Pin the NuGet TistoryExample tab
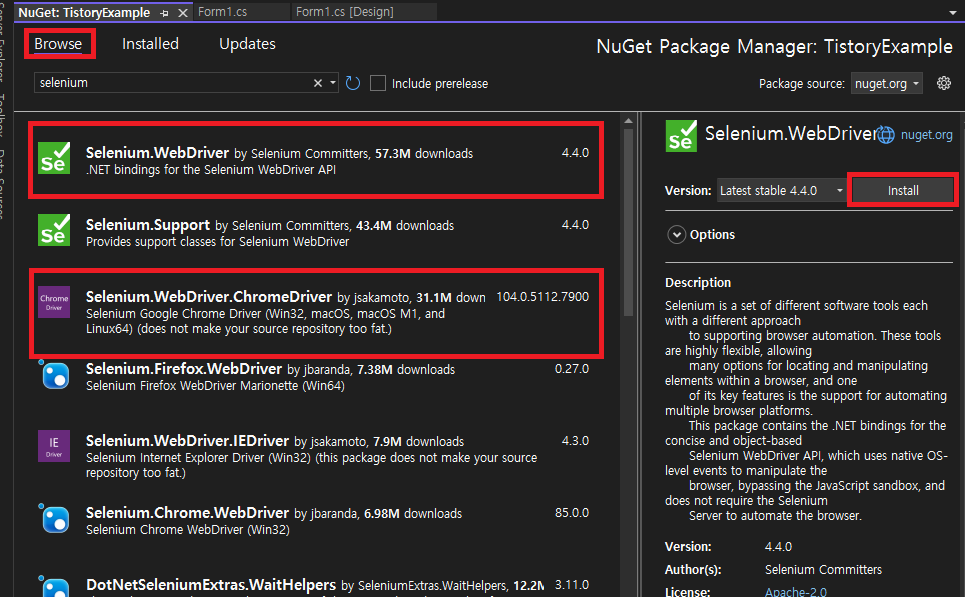Image resolution: width=965 pixels, height=597 pixels. click(x=164, y=13)
